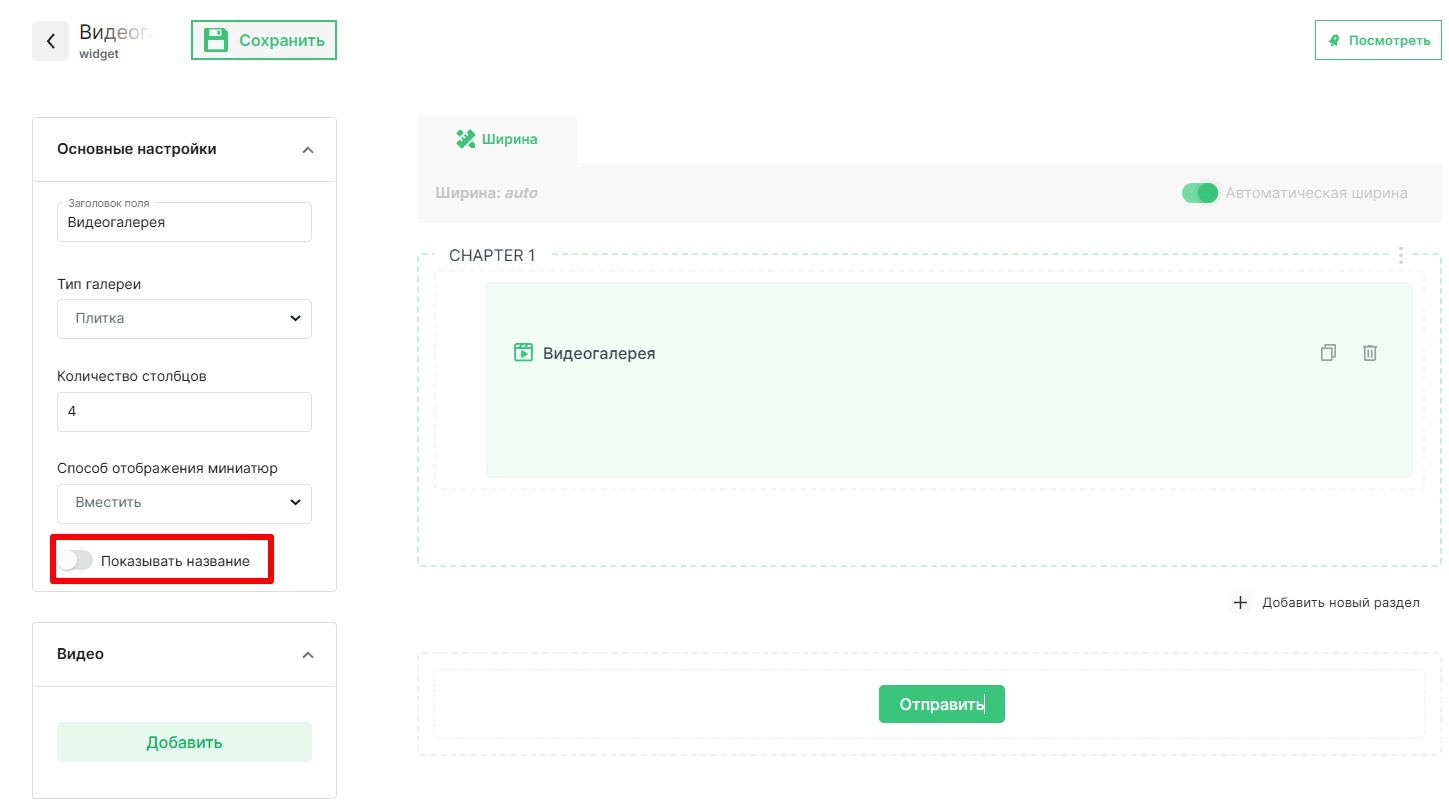The width and height of the screenshot is (1449, 810).
Task: Click the ruler icon on Ширина tab
Action: point(465,139)
